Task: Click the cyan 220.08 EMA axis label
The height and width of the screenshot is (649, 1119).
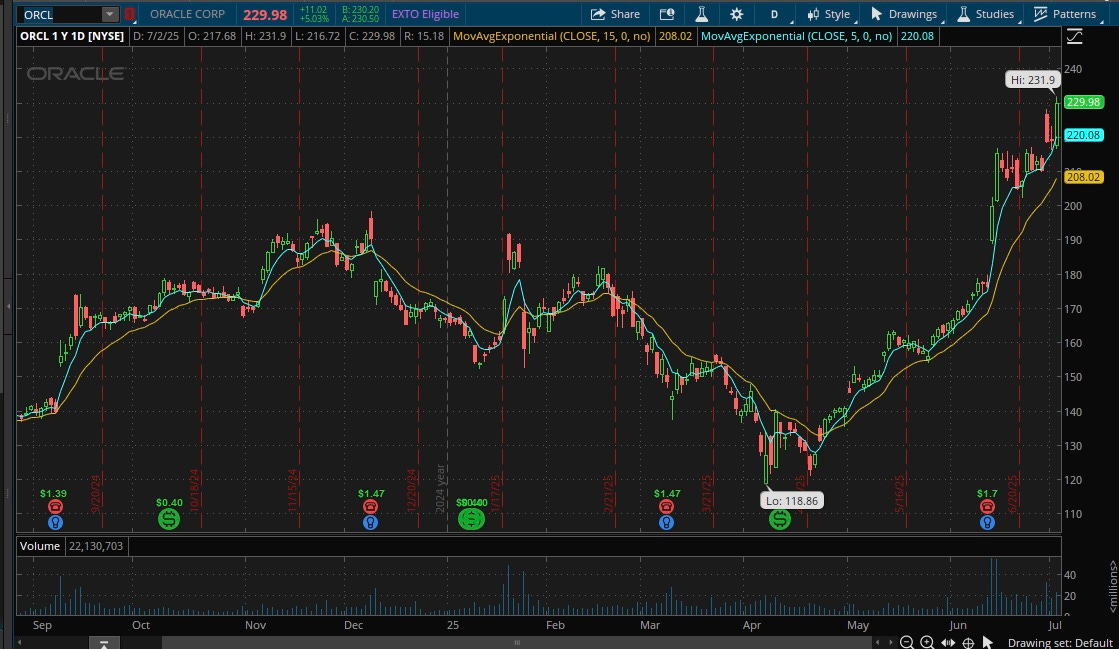Action: point(1083,135)
